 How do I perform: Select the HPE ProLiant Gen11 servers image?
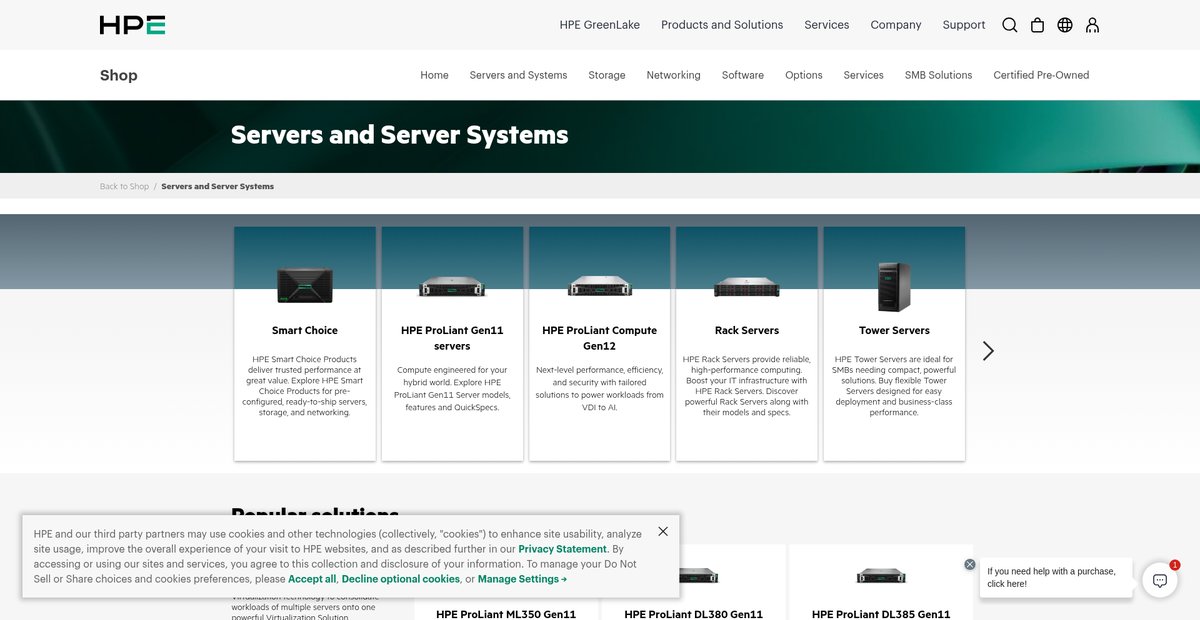(452, 287)
